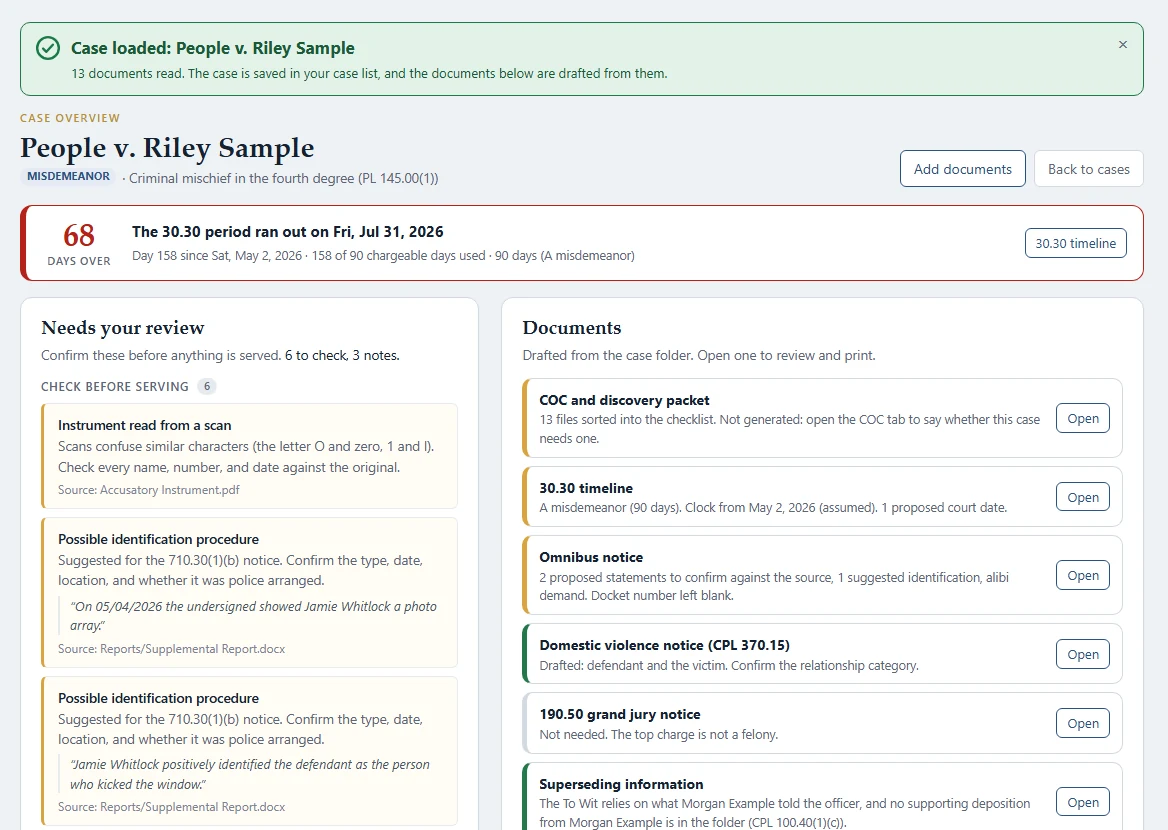Open the Omnibus notice
The image size is (1168, 830).
pyautogui.click(x=1082, y=575)
